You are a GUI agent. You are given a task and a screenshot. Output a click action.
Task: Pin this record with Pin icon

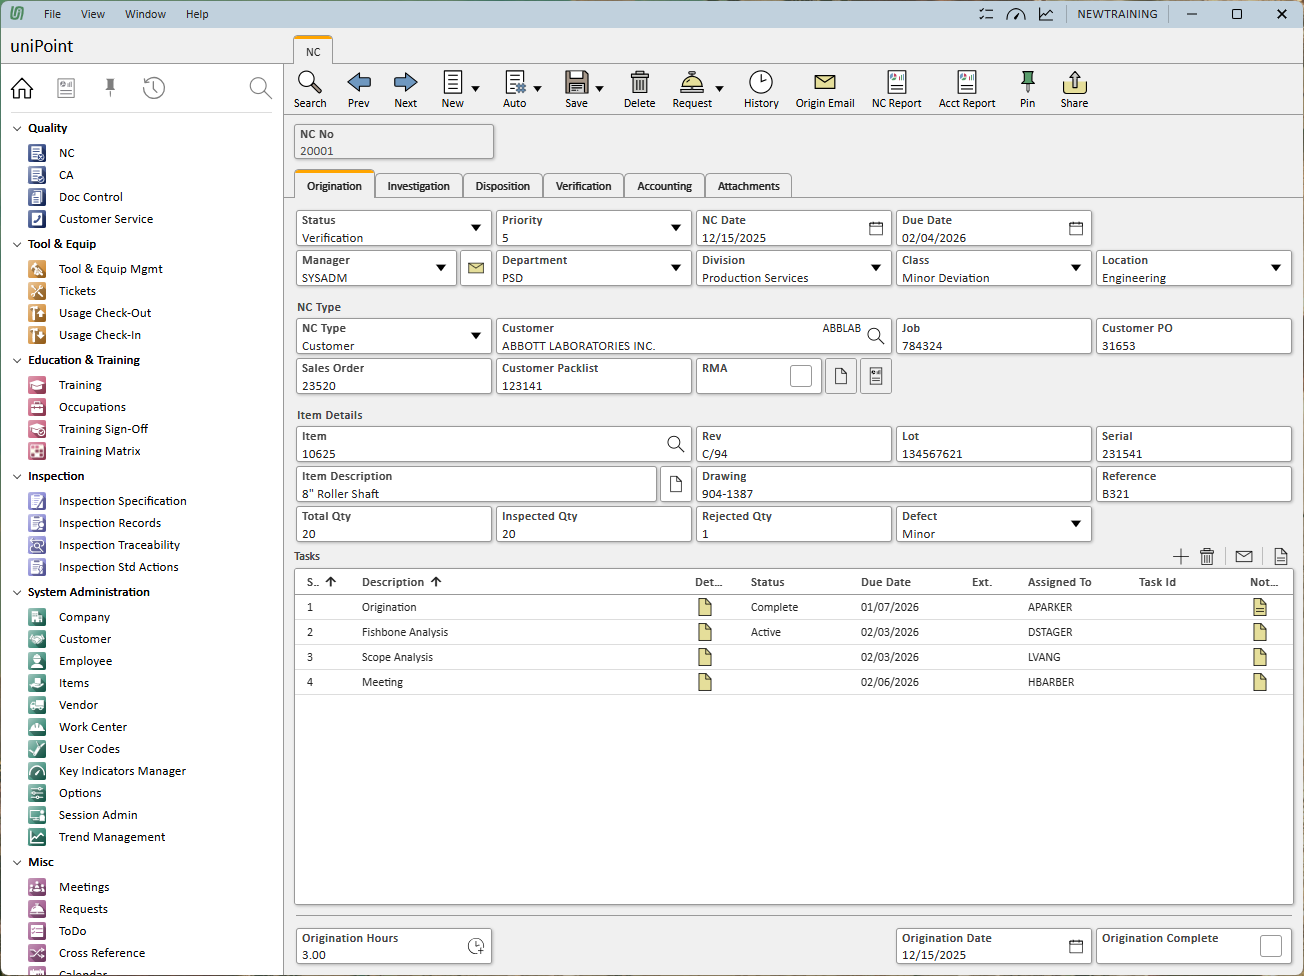pos(1027,82)
